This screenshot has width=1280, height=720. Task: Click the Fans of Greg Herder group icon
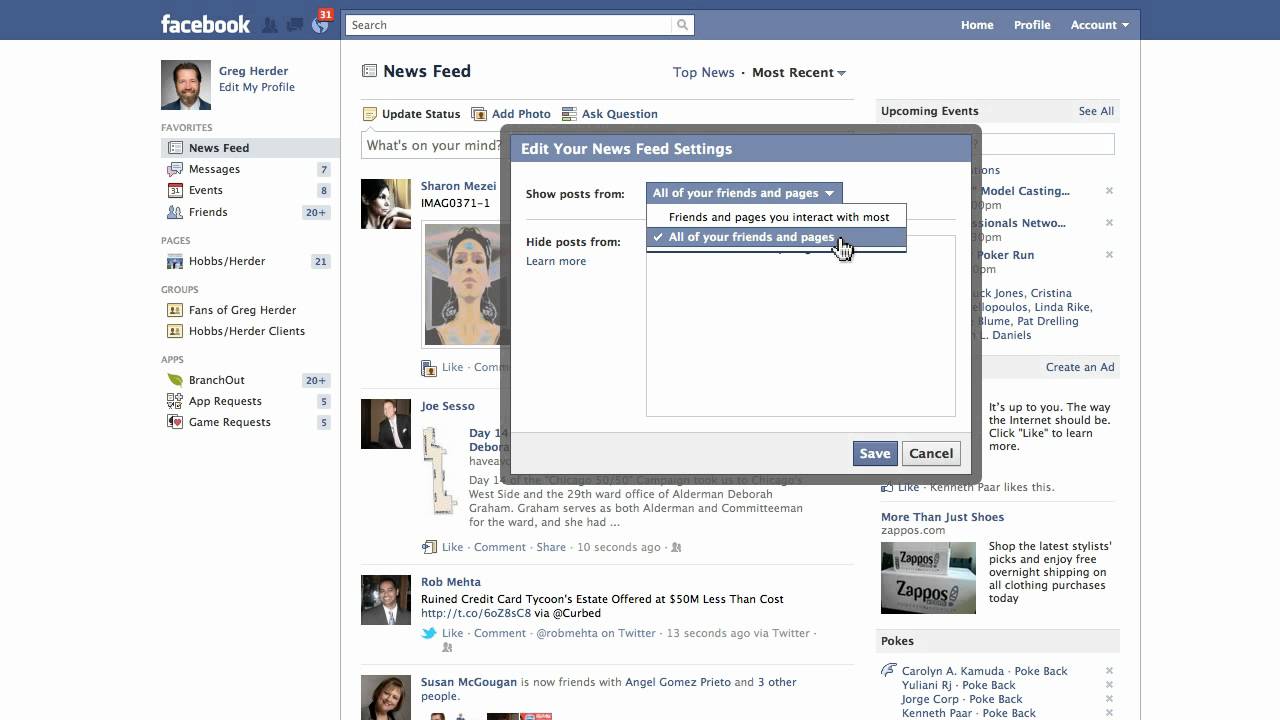point(175,310)
